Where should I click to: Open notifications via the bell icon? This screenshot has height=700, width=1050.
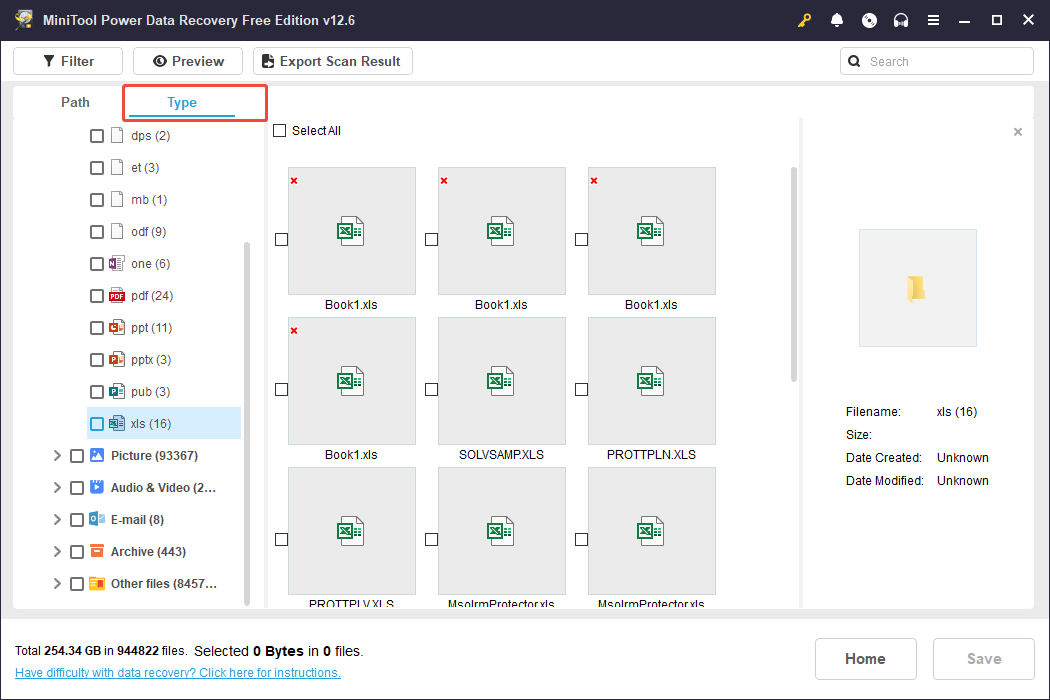tap(837, 19)
